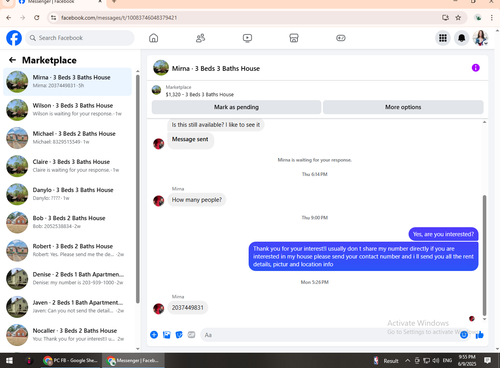
Task: Open the Chrome three-dot menu
Action: click(492, 18)
